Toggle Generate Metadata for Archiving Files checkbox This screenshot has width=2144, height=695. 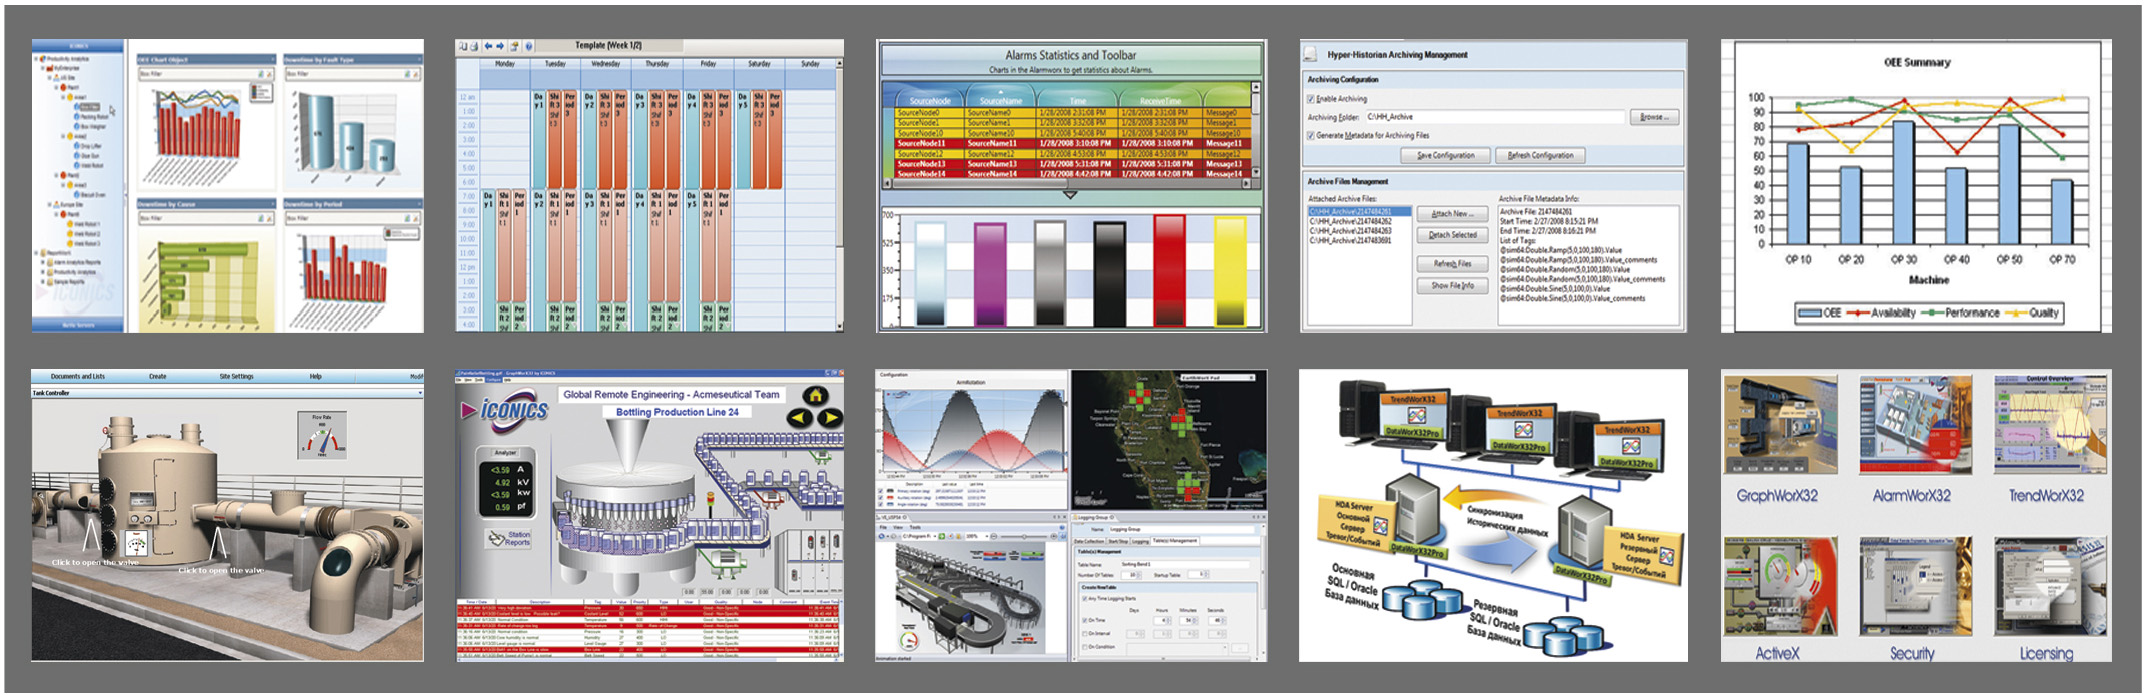[1311, 135]
